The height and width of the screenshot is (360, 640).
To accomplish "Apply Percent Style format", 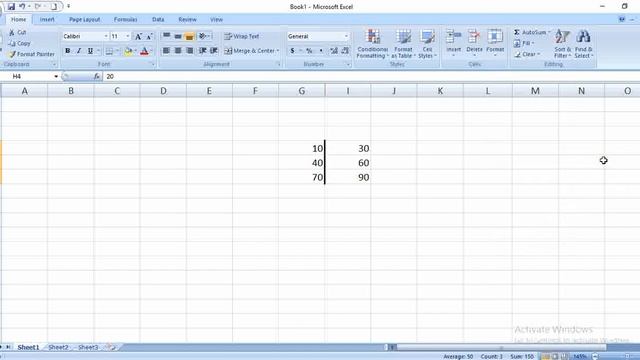I will [x=309, y=51].
